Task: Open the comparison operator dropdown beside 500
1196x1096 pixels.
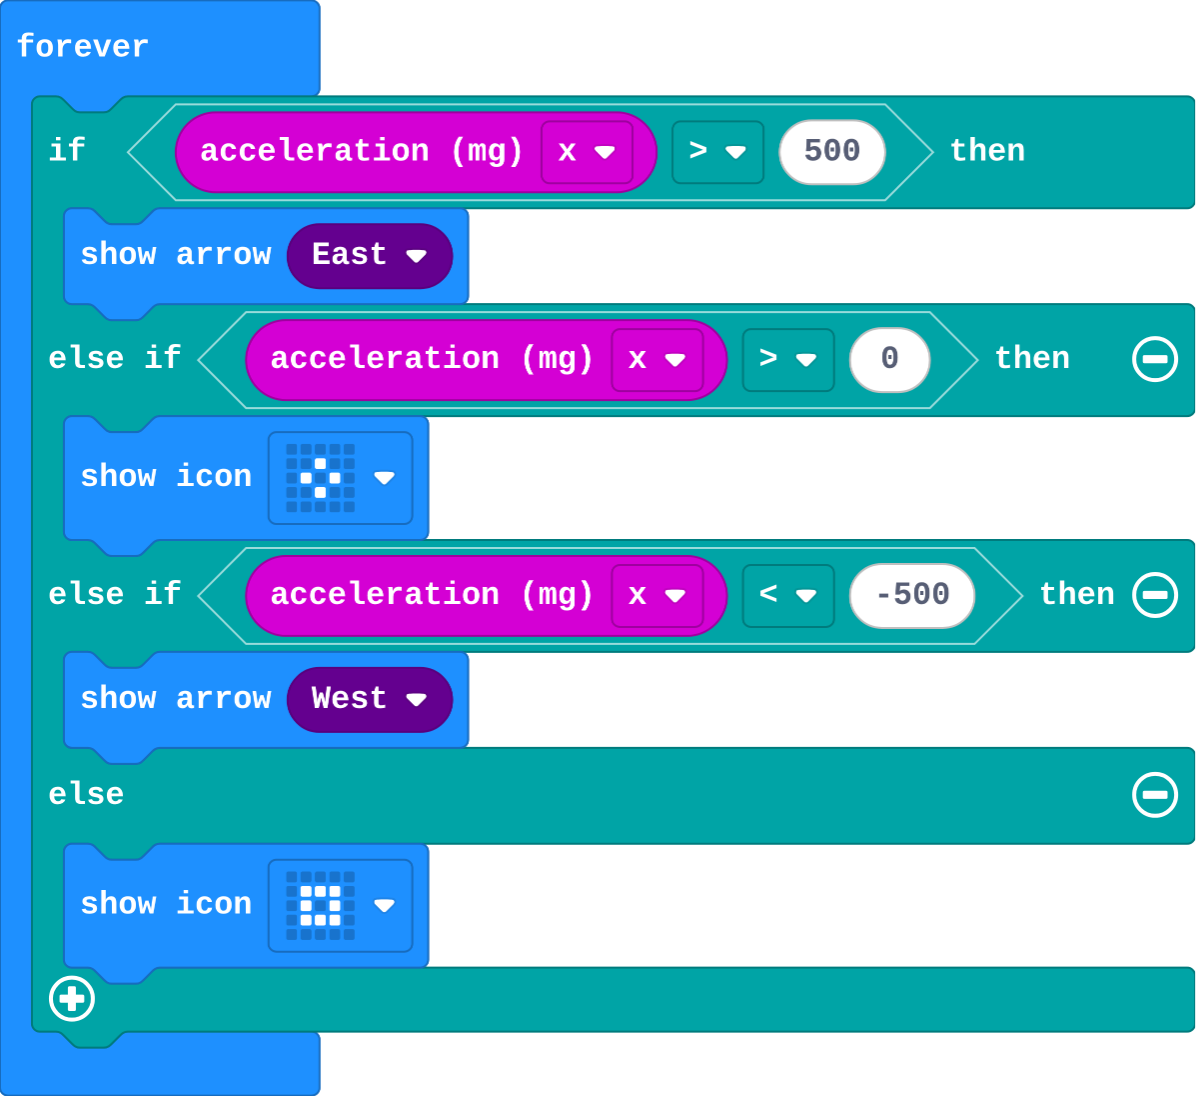Action: click(x=718, y=152)
